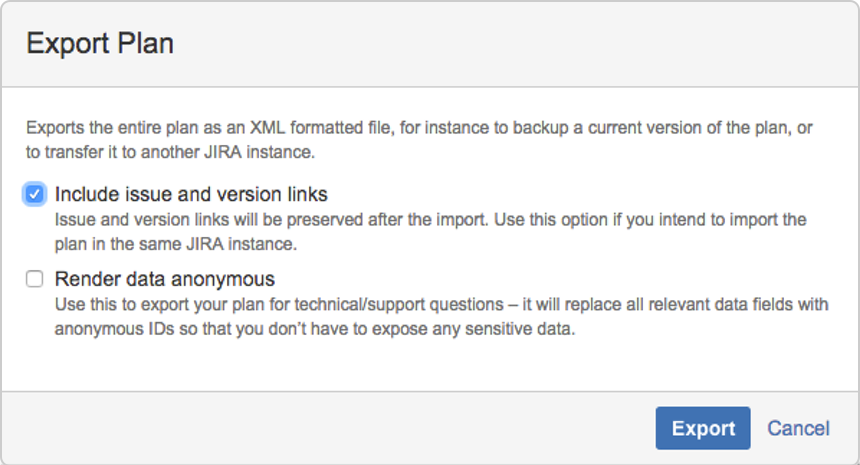Click description text about preserving issue links

(431, 232)
